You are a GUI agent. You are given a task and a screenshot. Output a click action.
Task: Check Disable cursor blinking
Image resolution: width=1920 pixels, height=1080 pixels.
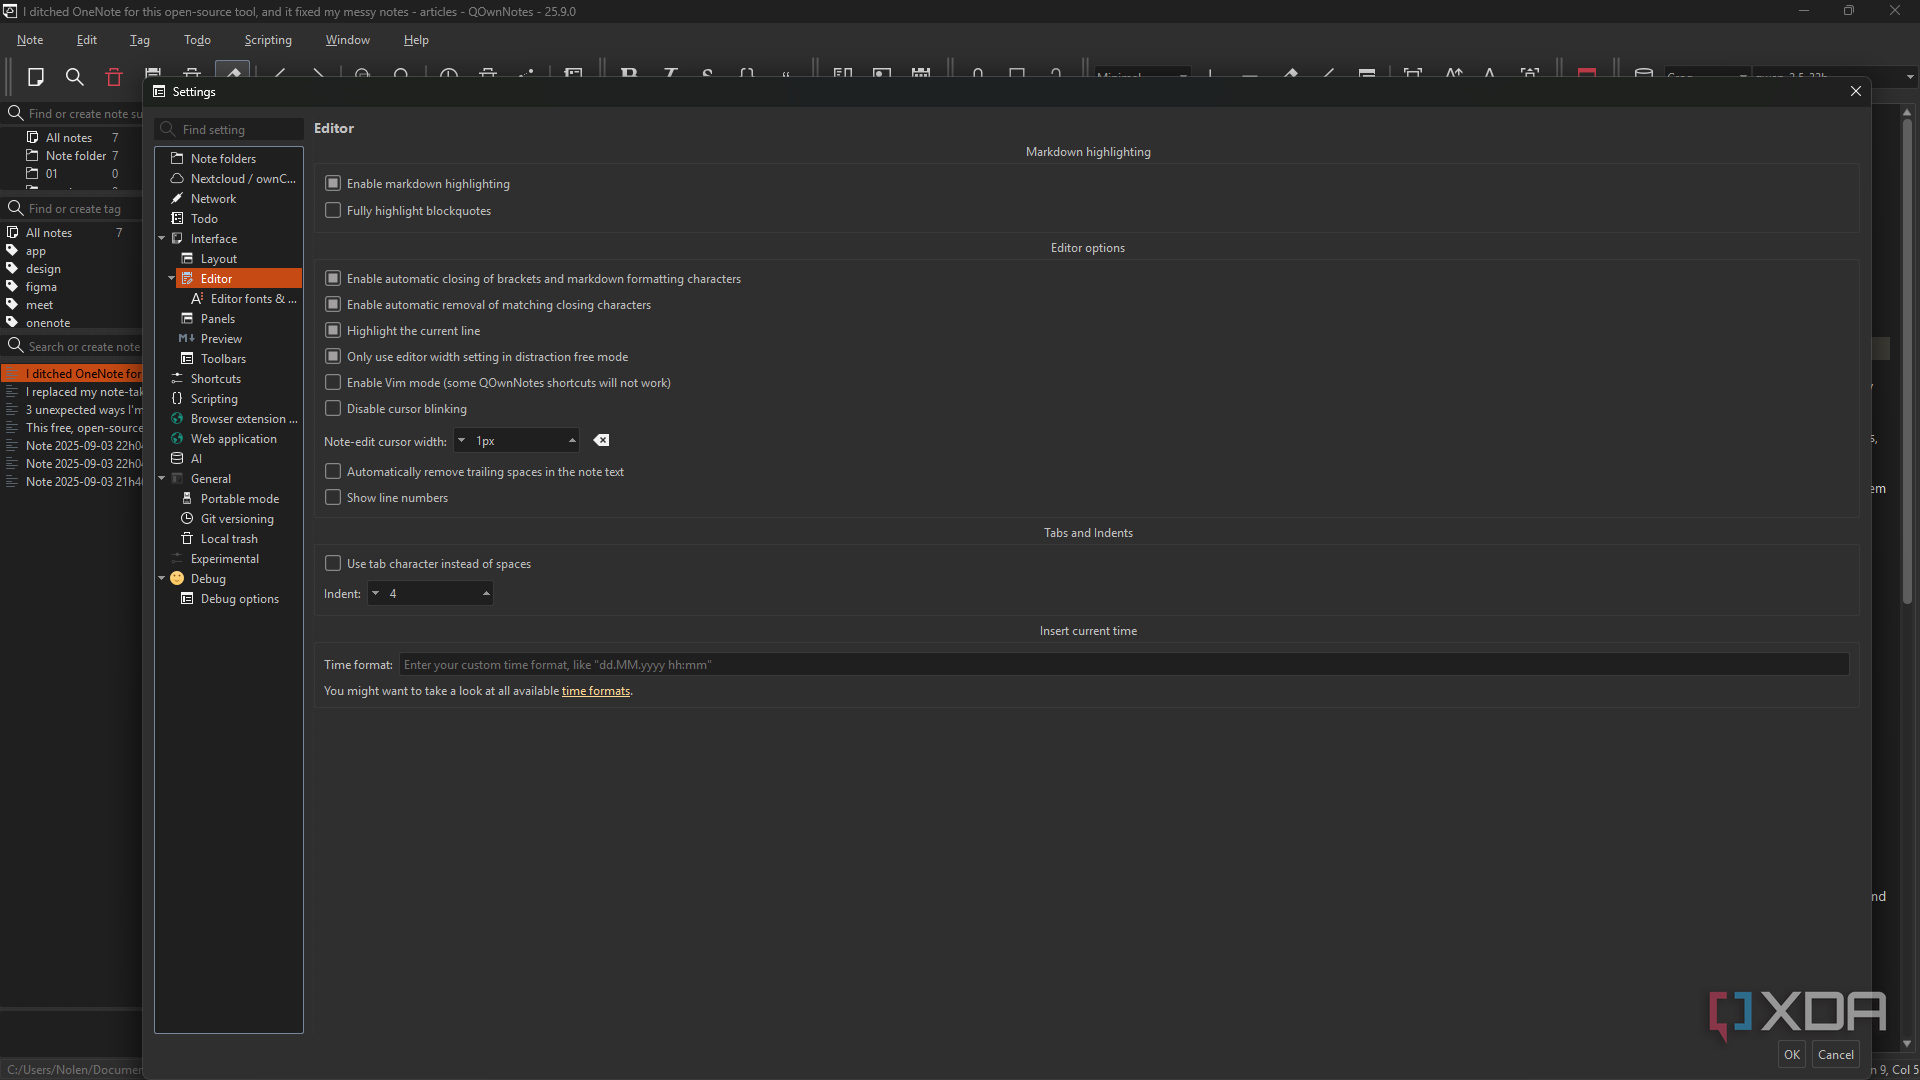tap(333, 409)
